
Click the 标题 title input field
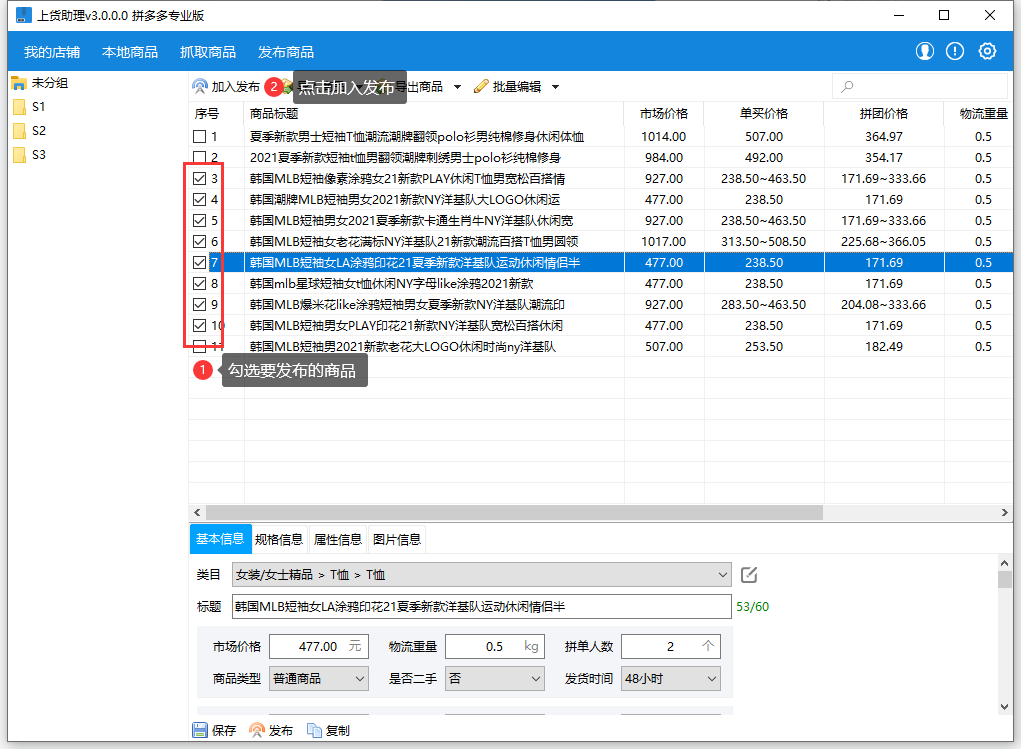pyautogui.click(x=481, y=606)
